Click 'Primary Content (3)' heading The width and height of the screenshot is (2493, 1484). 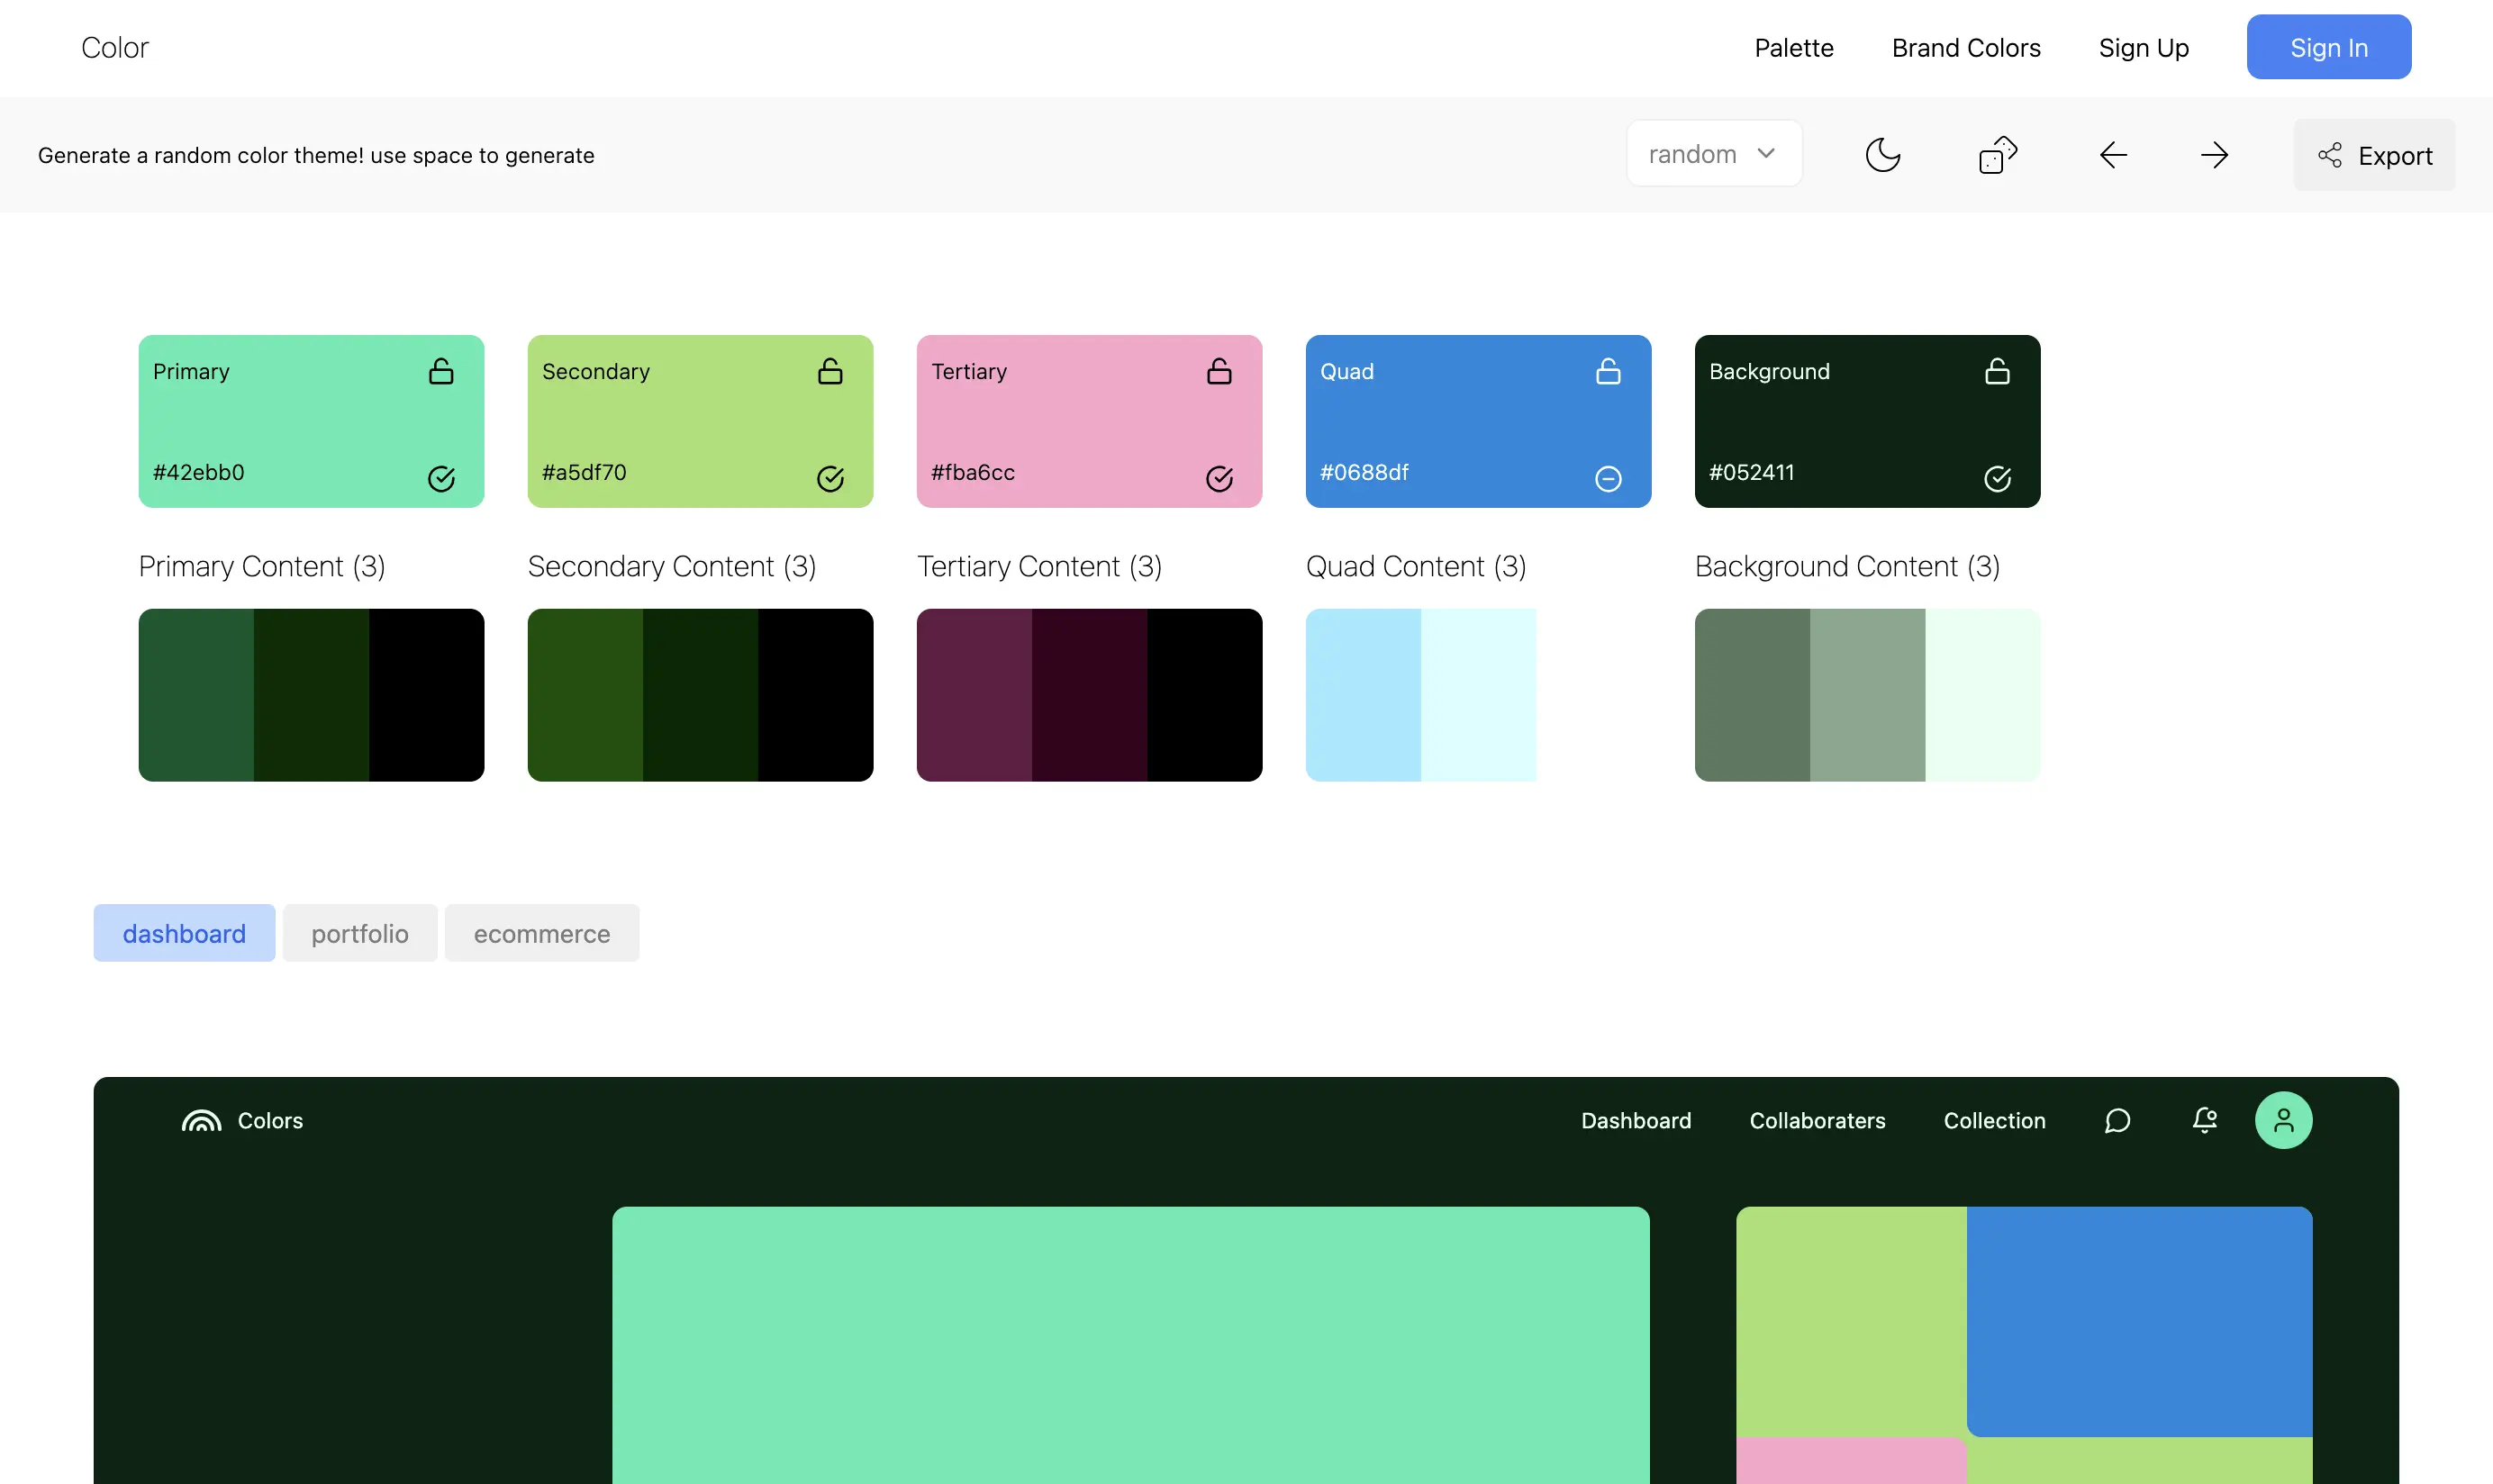(262, 567)
